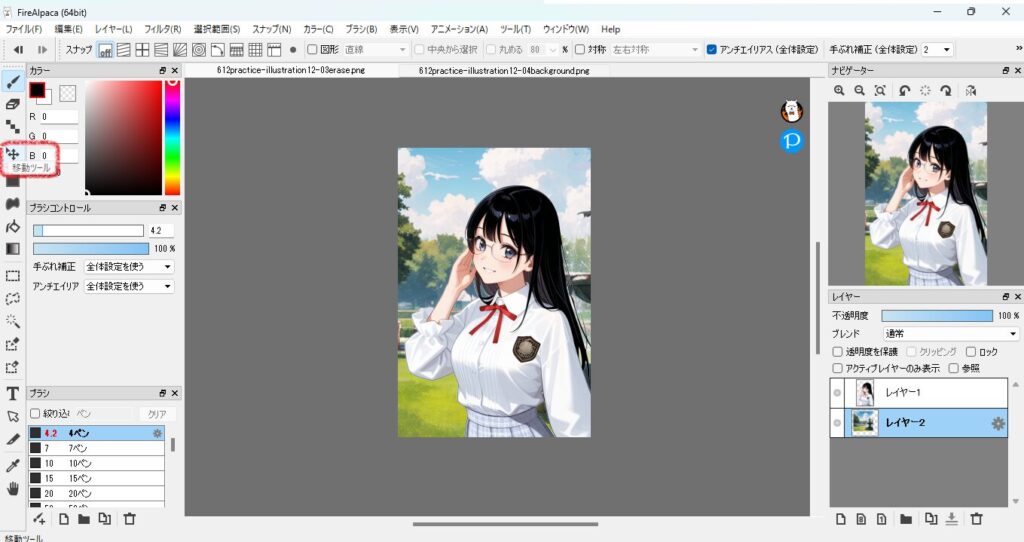Enable the concentric circle snap
The height and width of the screenshot is (542, 1024).
pos(199,50)
